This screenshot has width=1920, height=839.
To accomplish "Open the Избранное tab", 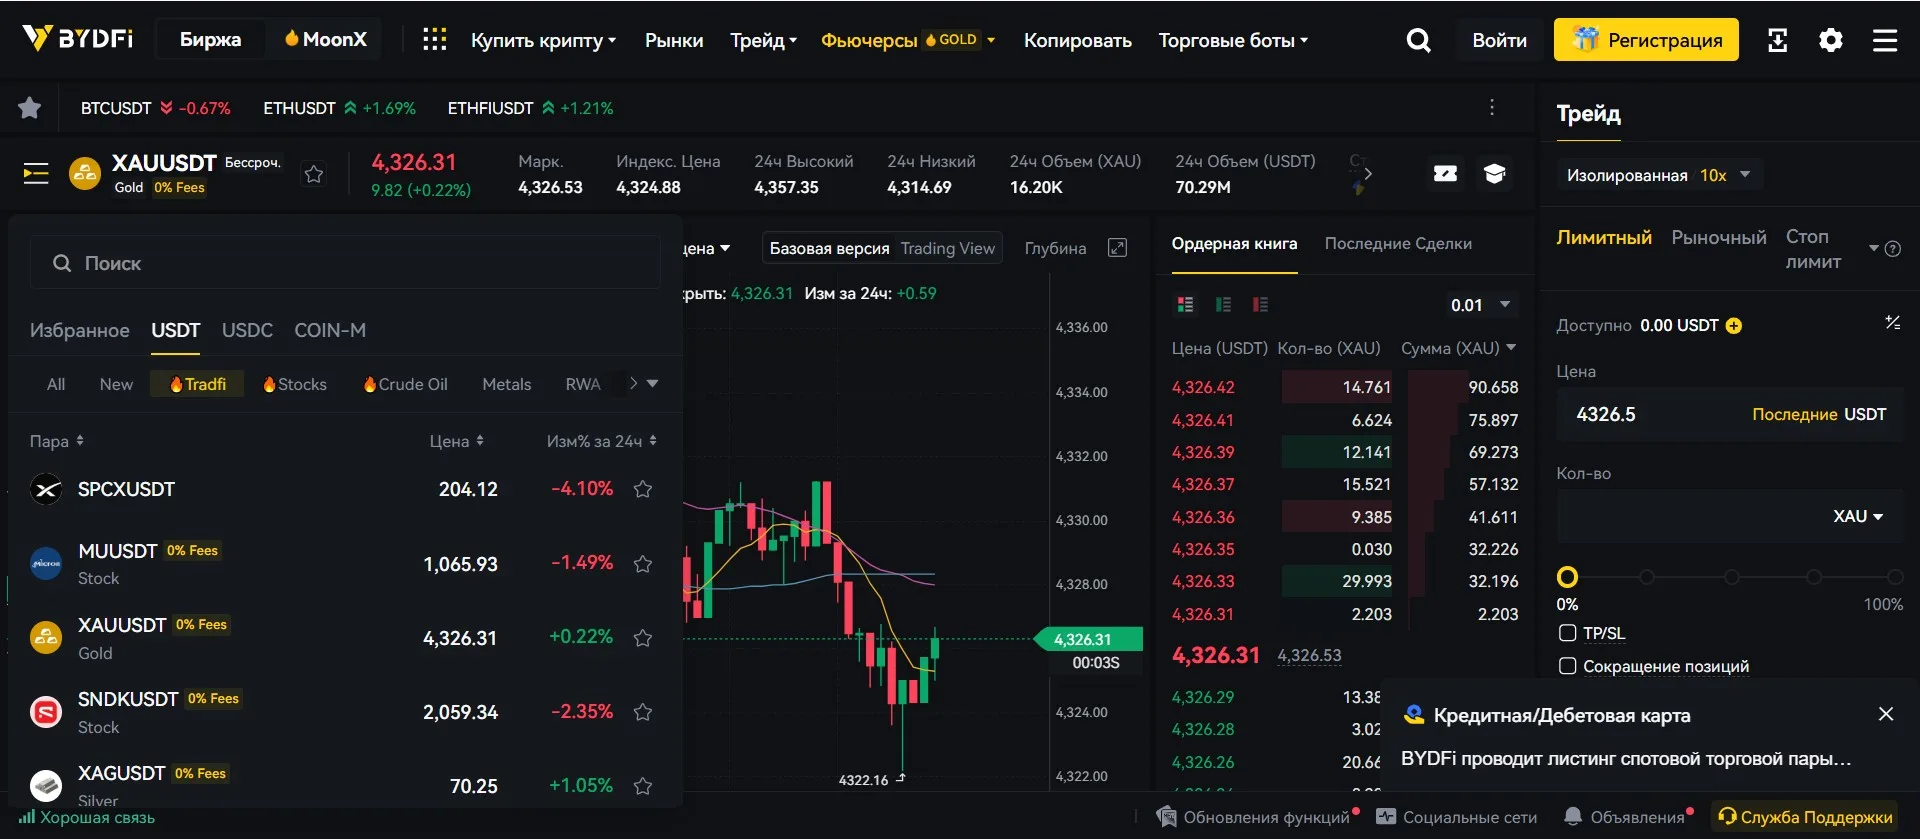I will (x=79, y=330).
